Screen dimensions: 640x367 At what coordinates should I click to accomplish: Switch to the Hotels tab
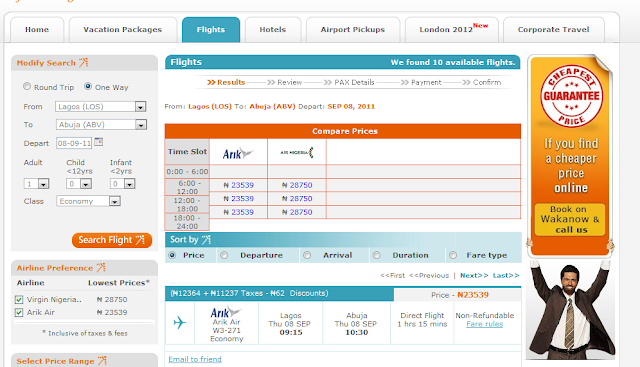click(273, 29)
